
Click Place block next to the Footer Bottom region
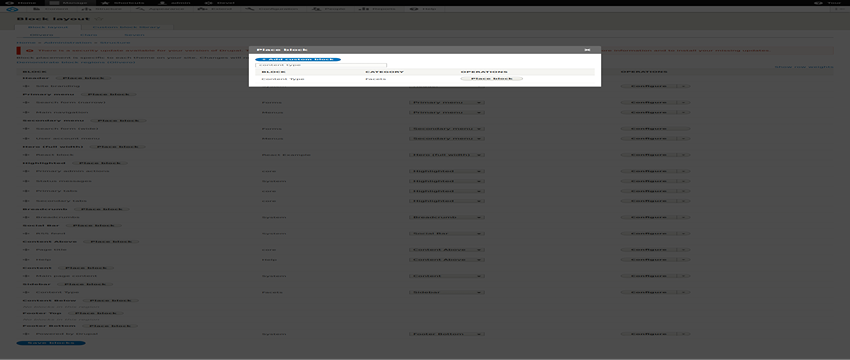pos(110,326)
